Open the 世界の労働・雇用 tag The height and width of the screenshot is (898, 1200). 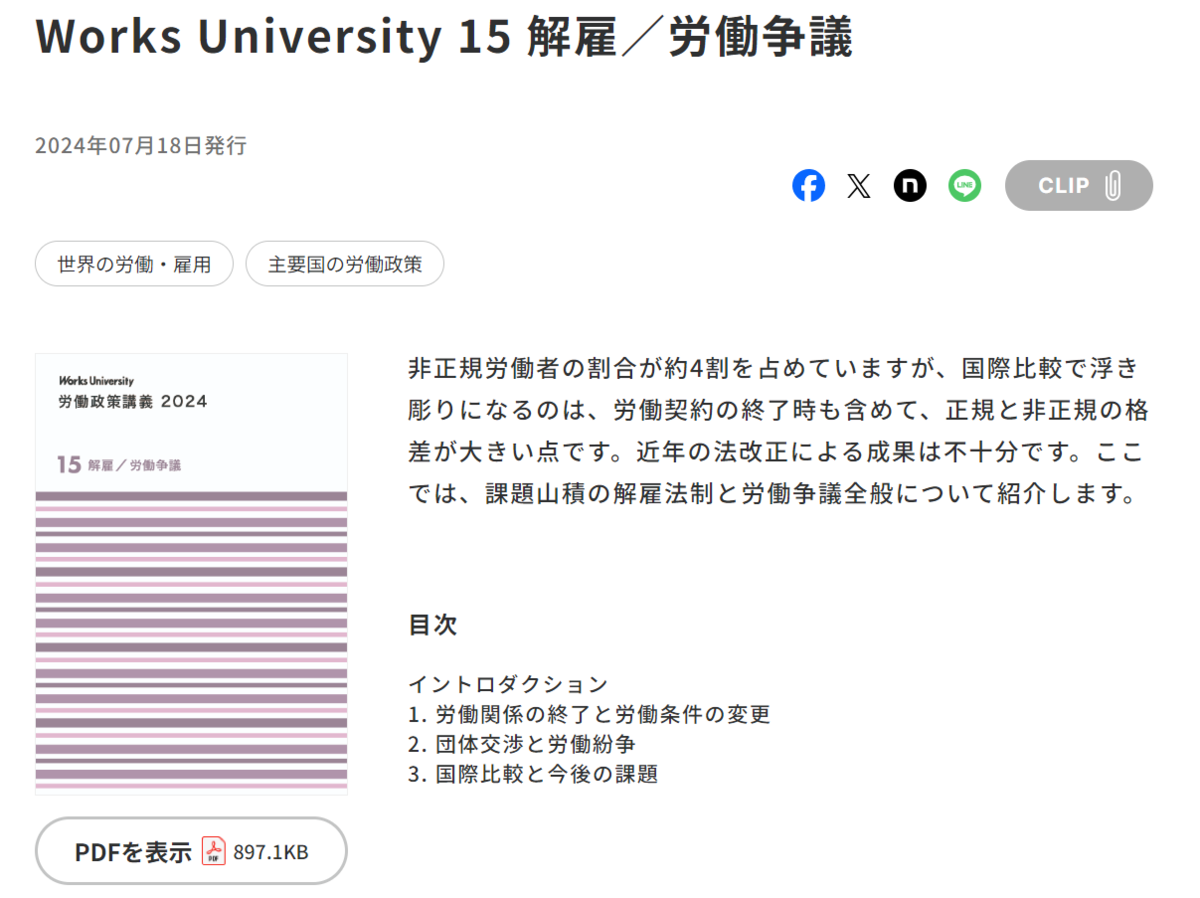(133, 263)
